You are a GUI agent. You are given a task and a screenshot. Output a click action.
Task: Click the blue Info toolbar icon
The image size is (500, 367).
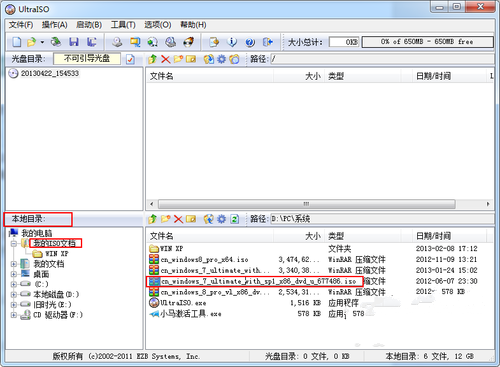[232, 42]
